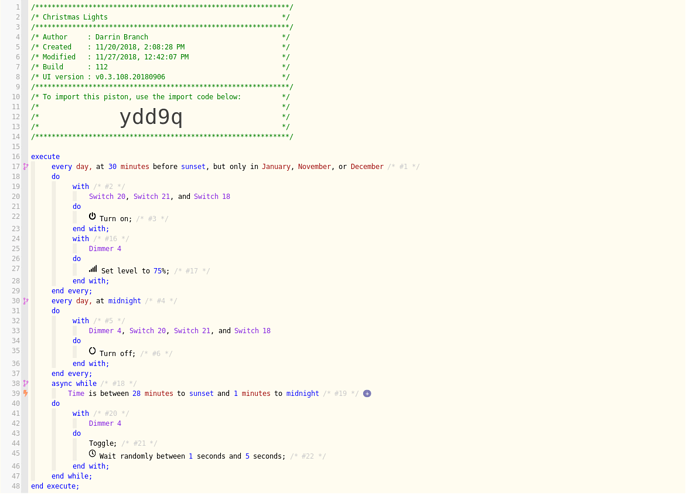This screenshot has width=690, height=495.
Task: Click the 'Toggle;' action
Action: (x=103, y=444)
